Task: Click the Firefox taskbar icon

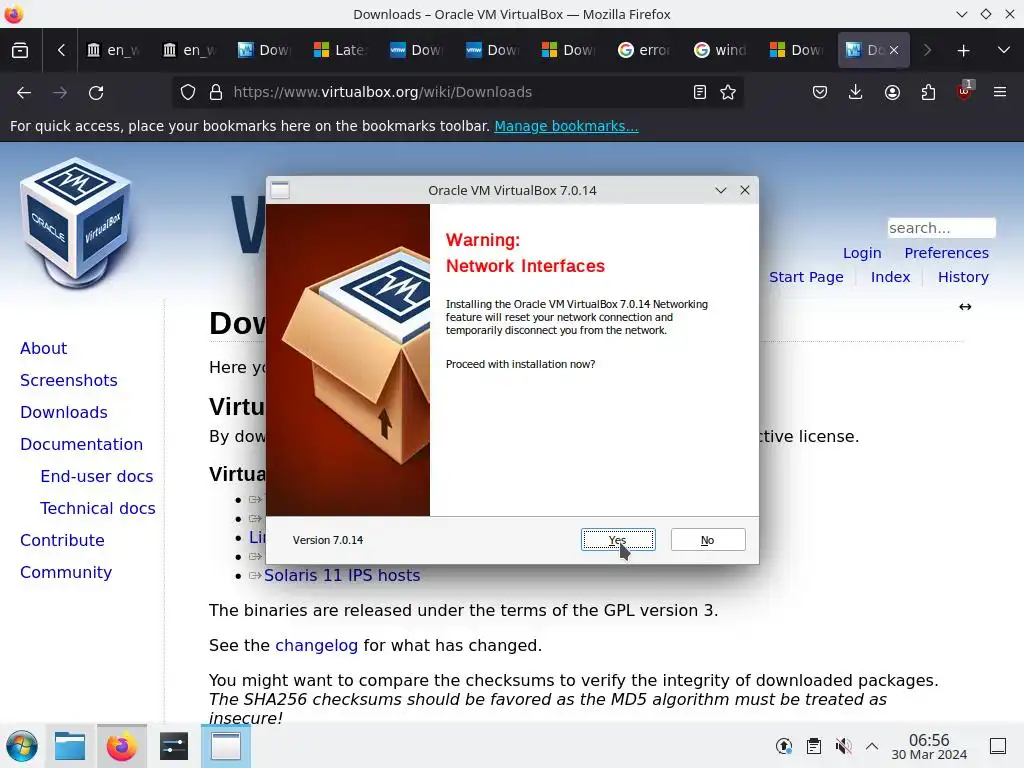Action: 121,746
